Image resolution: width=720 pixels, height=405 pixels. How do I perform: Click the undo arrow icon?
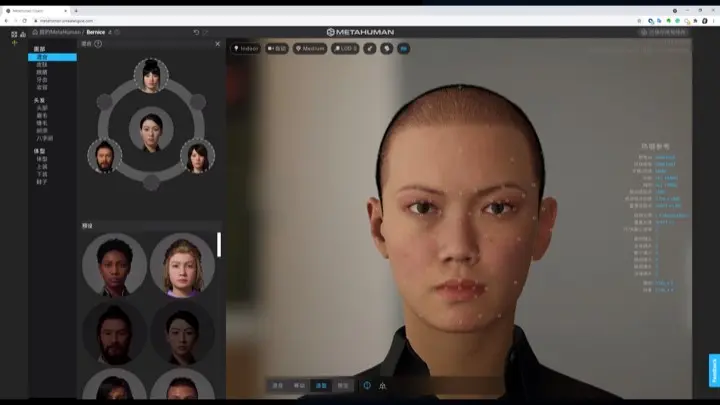[196, 32]
